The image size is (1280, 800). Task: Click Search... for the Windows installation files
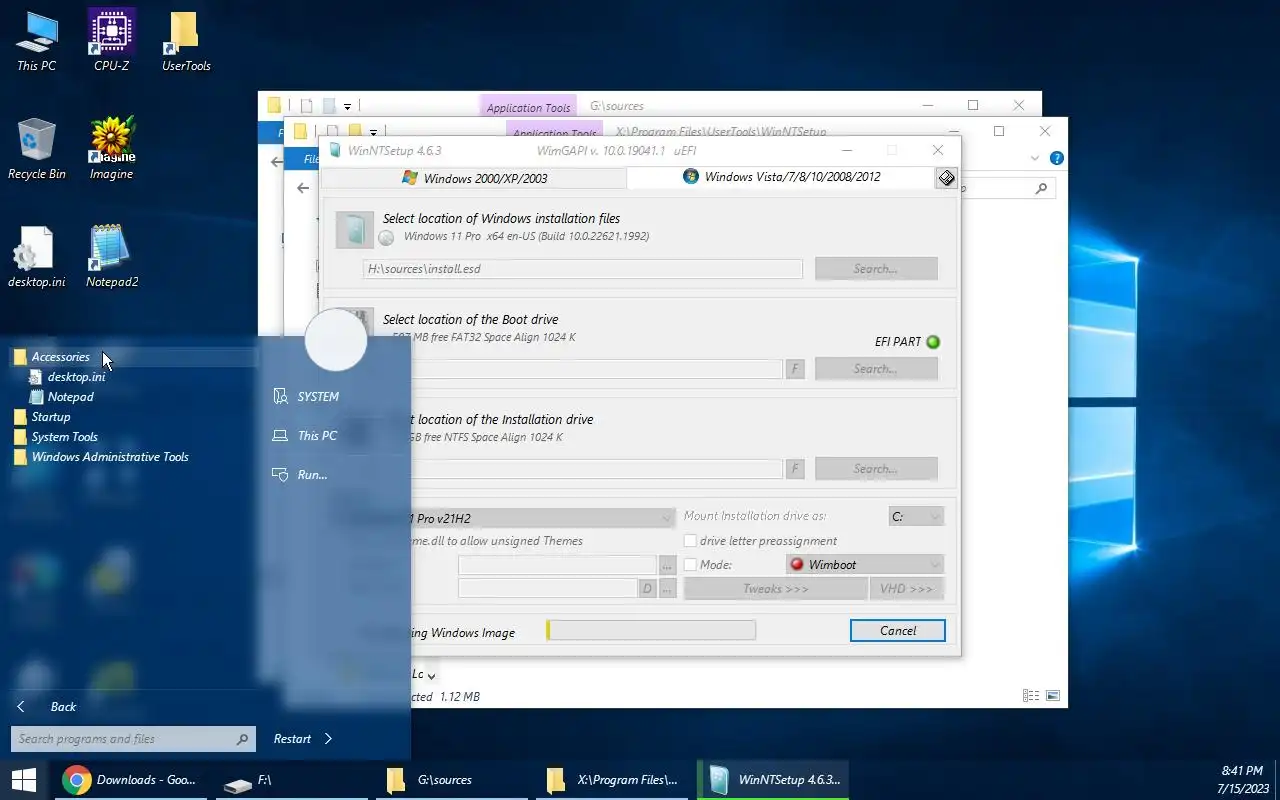click(x=876, y=269)
